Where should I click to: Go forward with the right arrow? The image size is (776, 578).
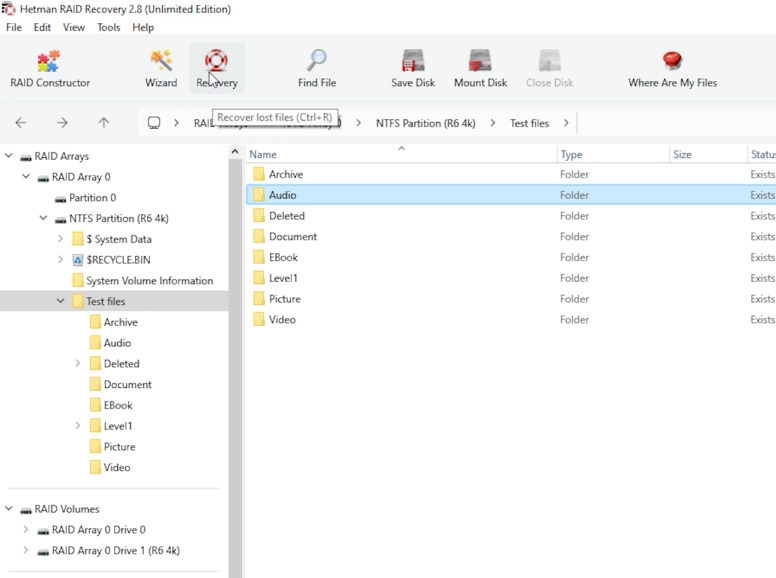pos(62,123)
